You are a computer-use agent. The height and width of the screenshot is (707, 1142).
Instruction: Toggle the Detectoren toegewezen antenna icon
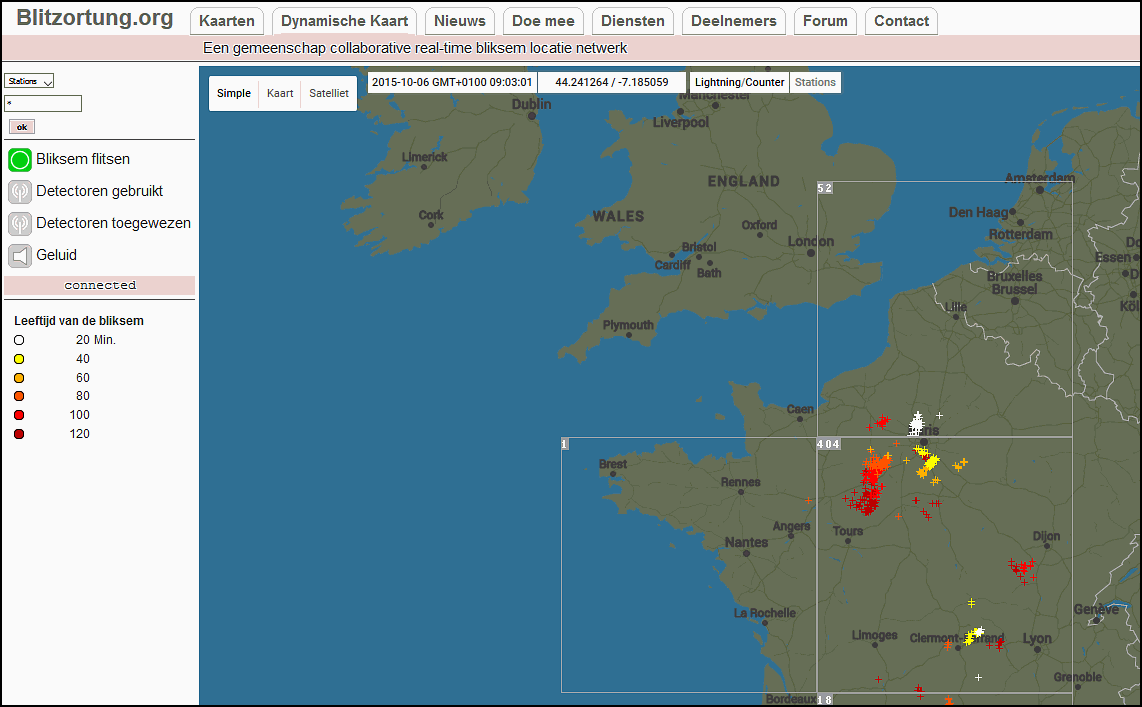point(20,224)
